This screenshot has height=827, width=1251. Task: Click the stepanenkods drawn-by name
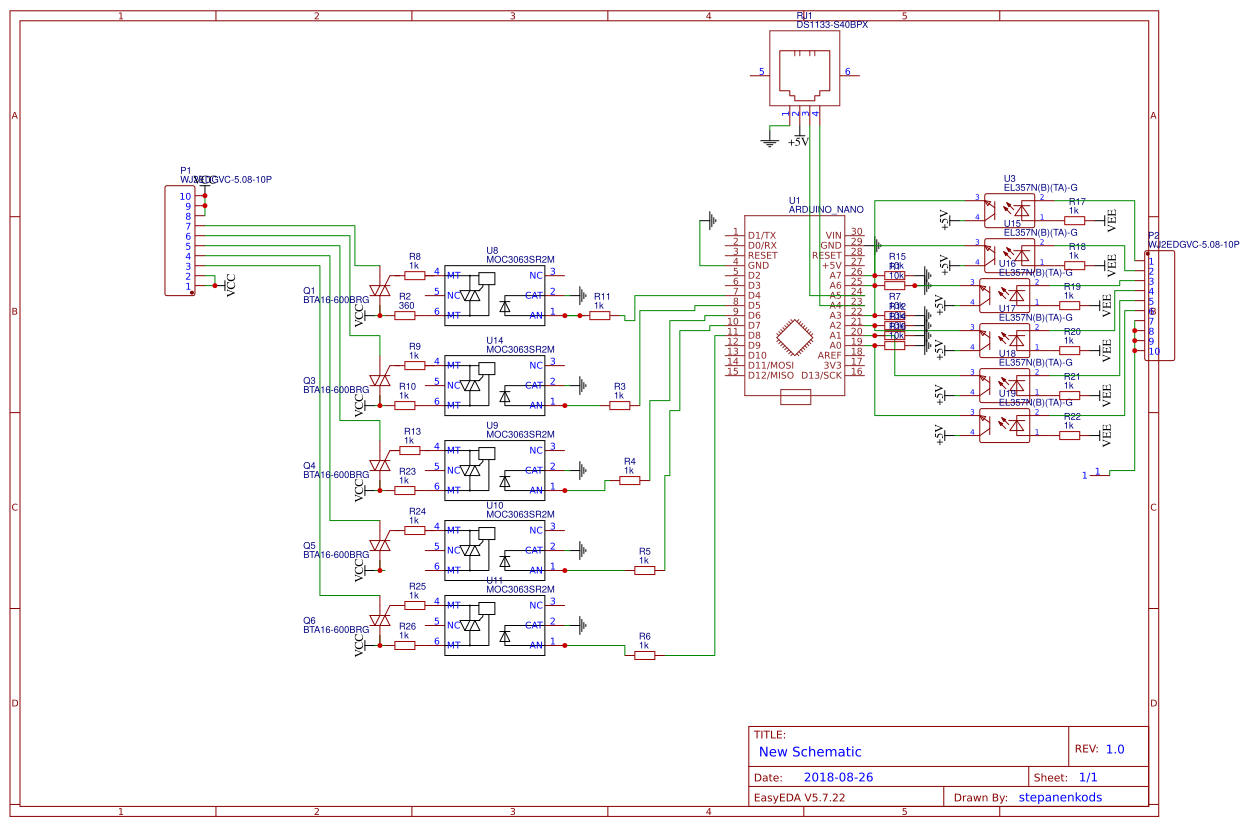coord(1059,797)
